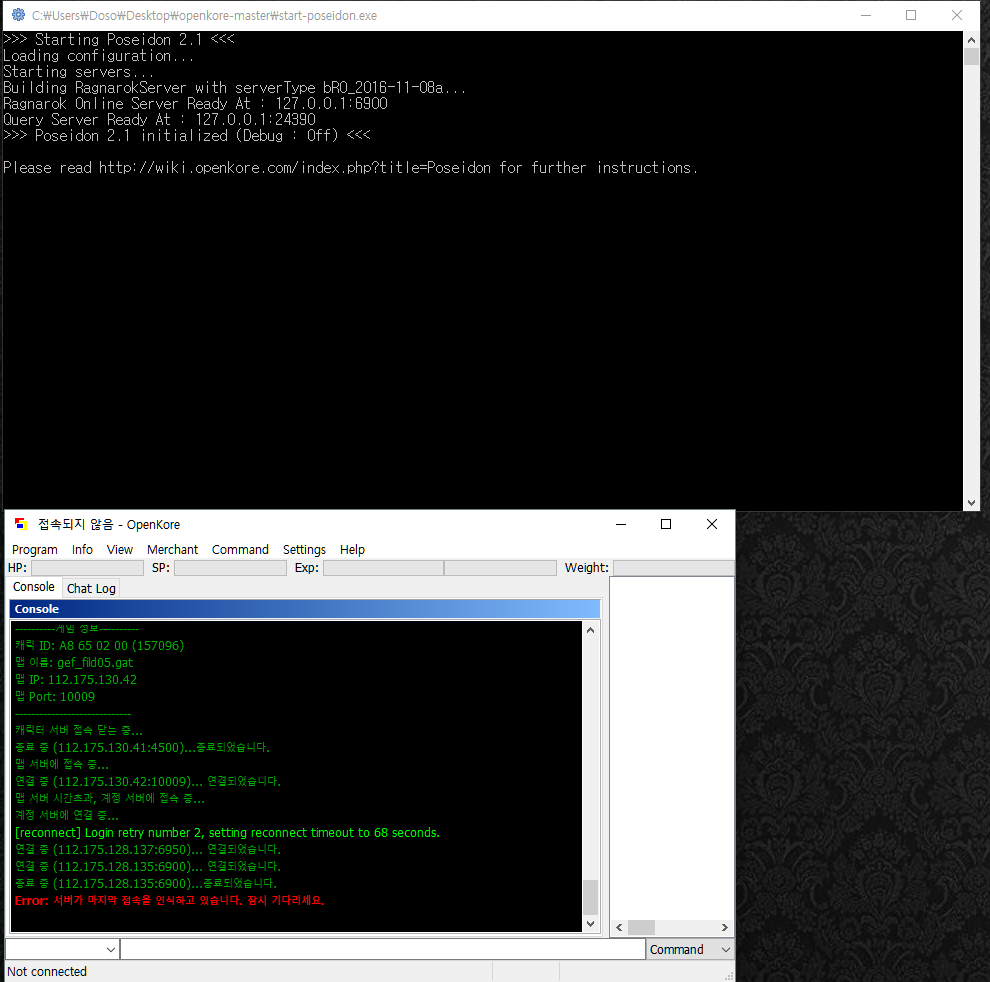
Task: Click the OpenKore console scrollbar thumb
Action: [x=590, y=897]
